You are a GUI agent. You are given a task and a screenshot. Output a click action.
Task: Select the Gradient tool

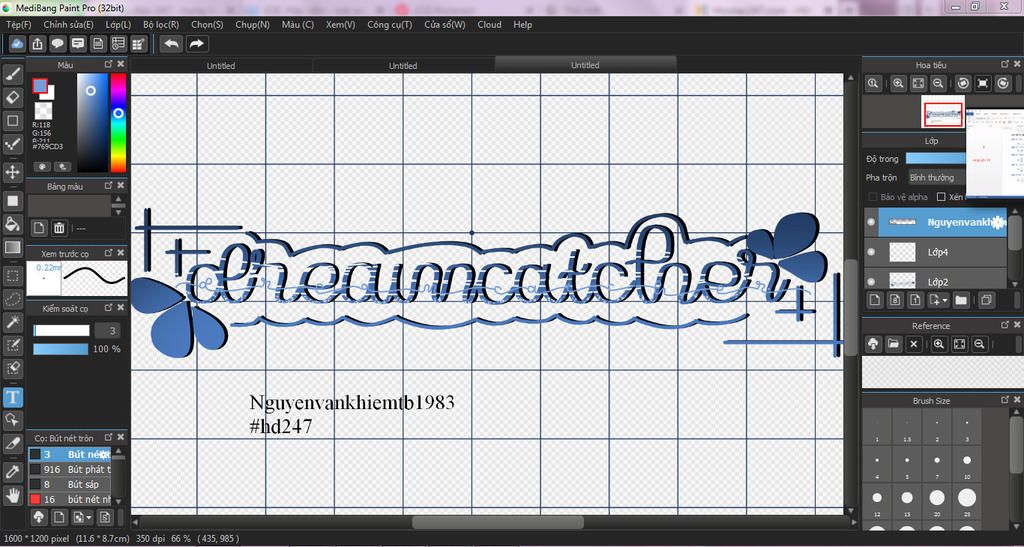(13, 247)
